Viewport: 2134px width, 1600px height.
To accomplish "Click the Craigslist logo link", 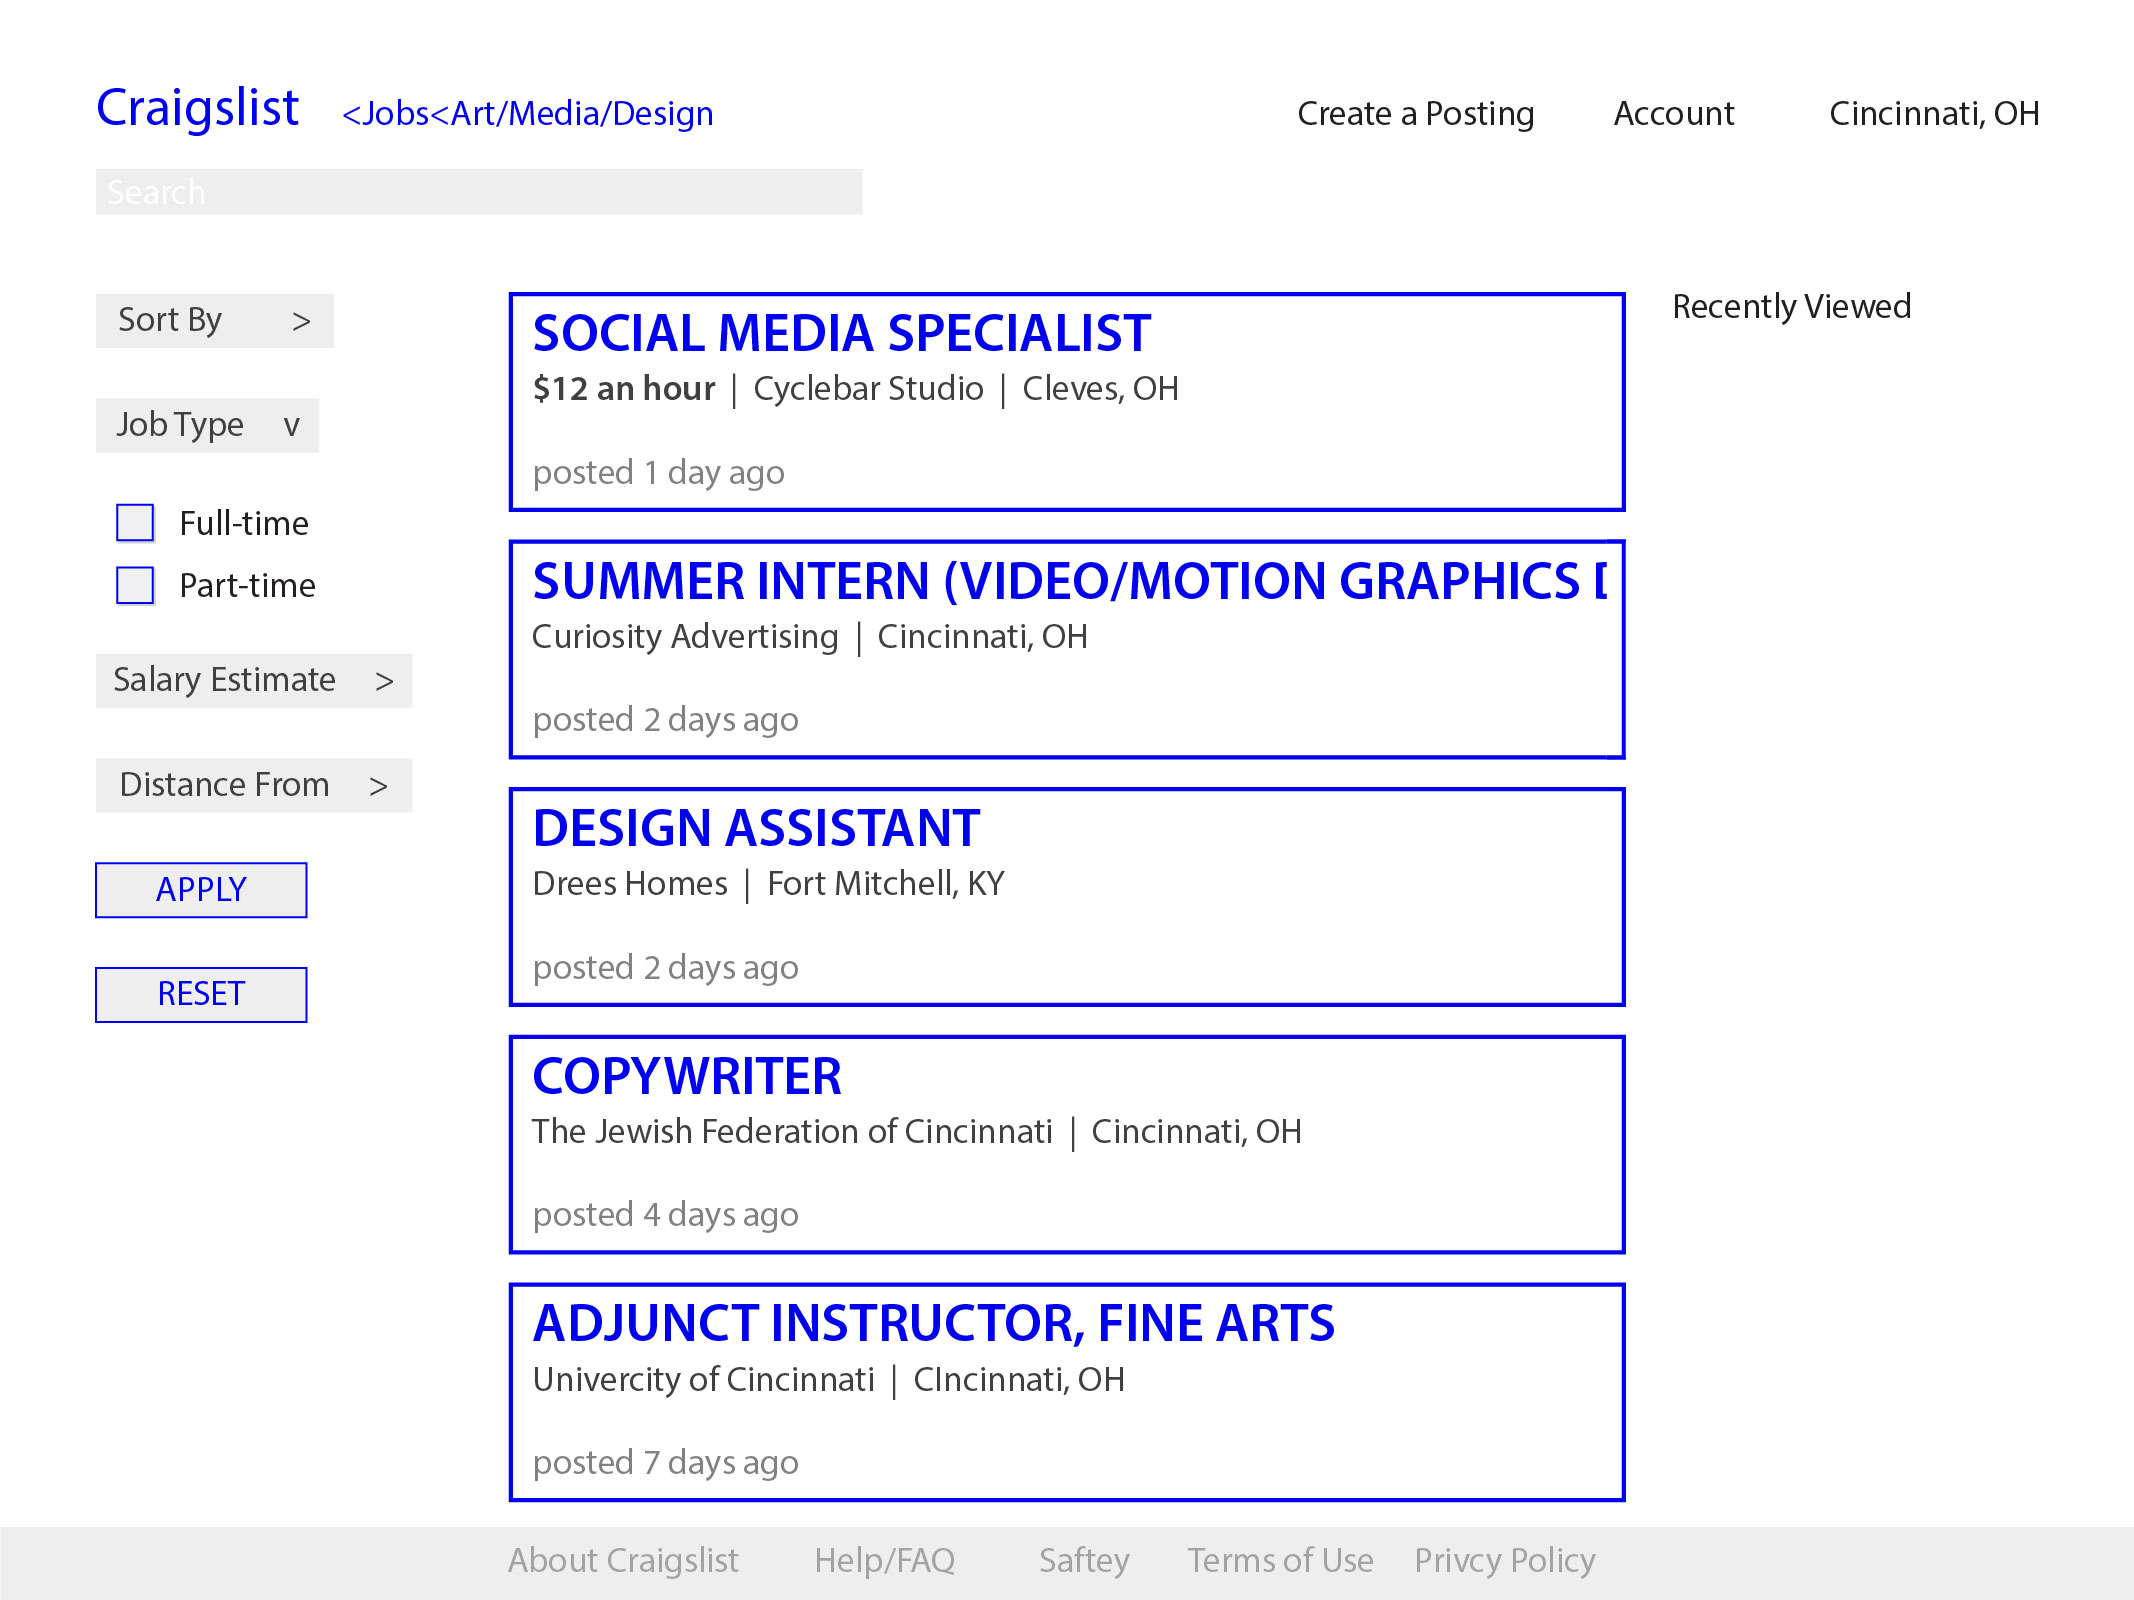I will pos(197,108).
